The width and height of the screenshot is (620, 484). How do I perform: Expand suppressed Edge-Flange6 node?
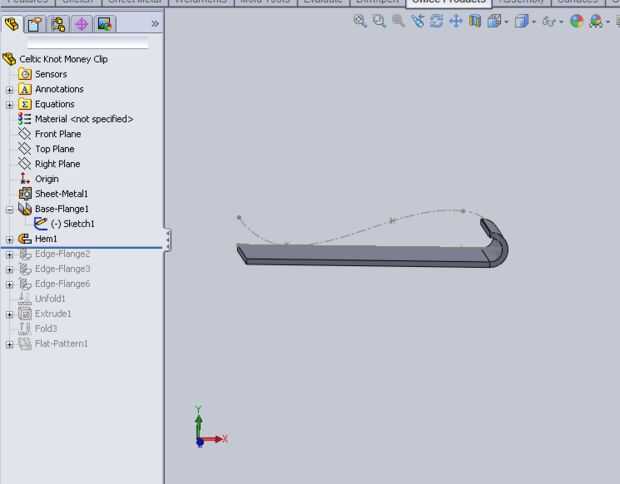coord(9,284)
